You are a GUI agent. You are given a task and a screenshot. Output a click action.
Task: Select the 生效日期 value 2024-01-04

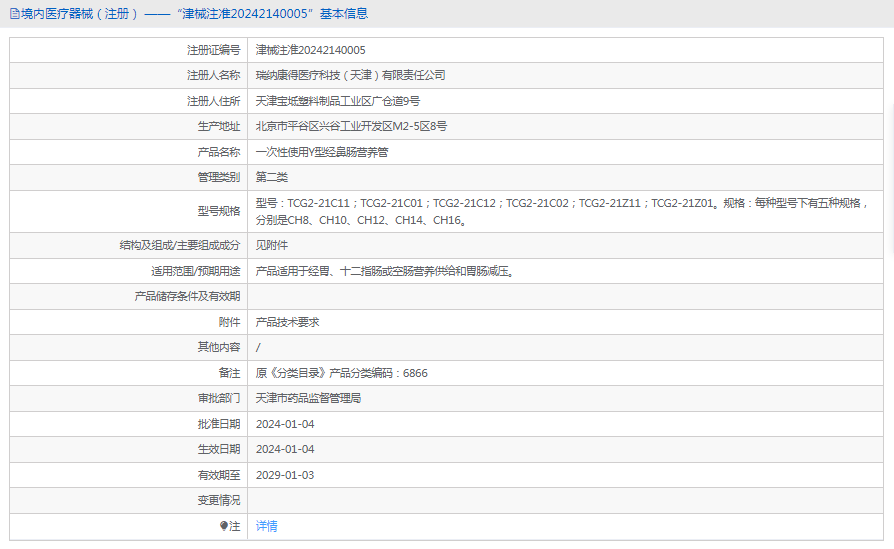[x=285, y=449]
